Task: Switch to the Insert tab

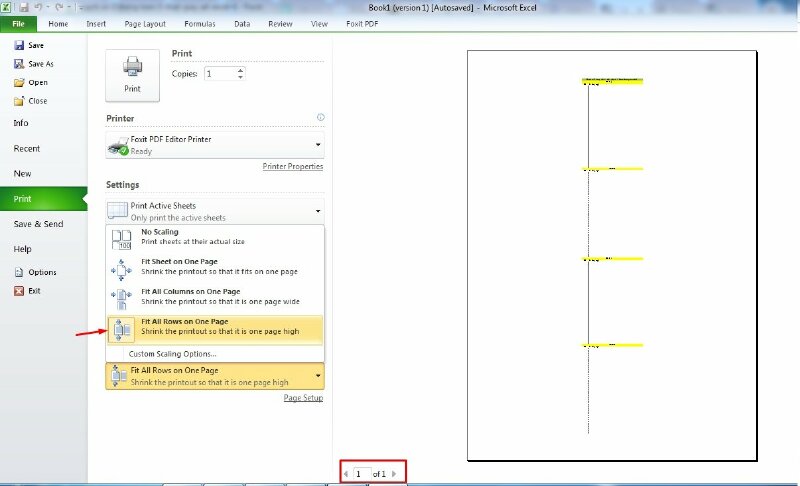Action: coord(96,24)
